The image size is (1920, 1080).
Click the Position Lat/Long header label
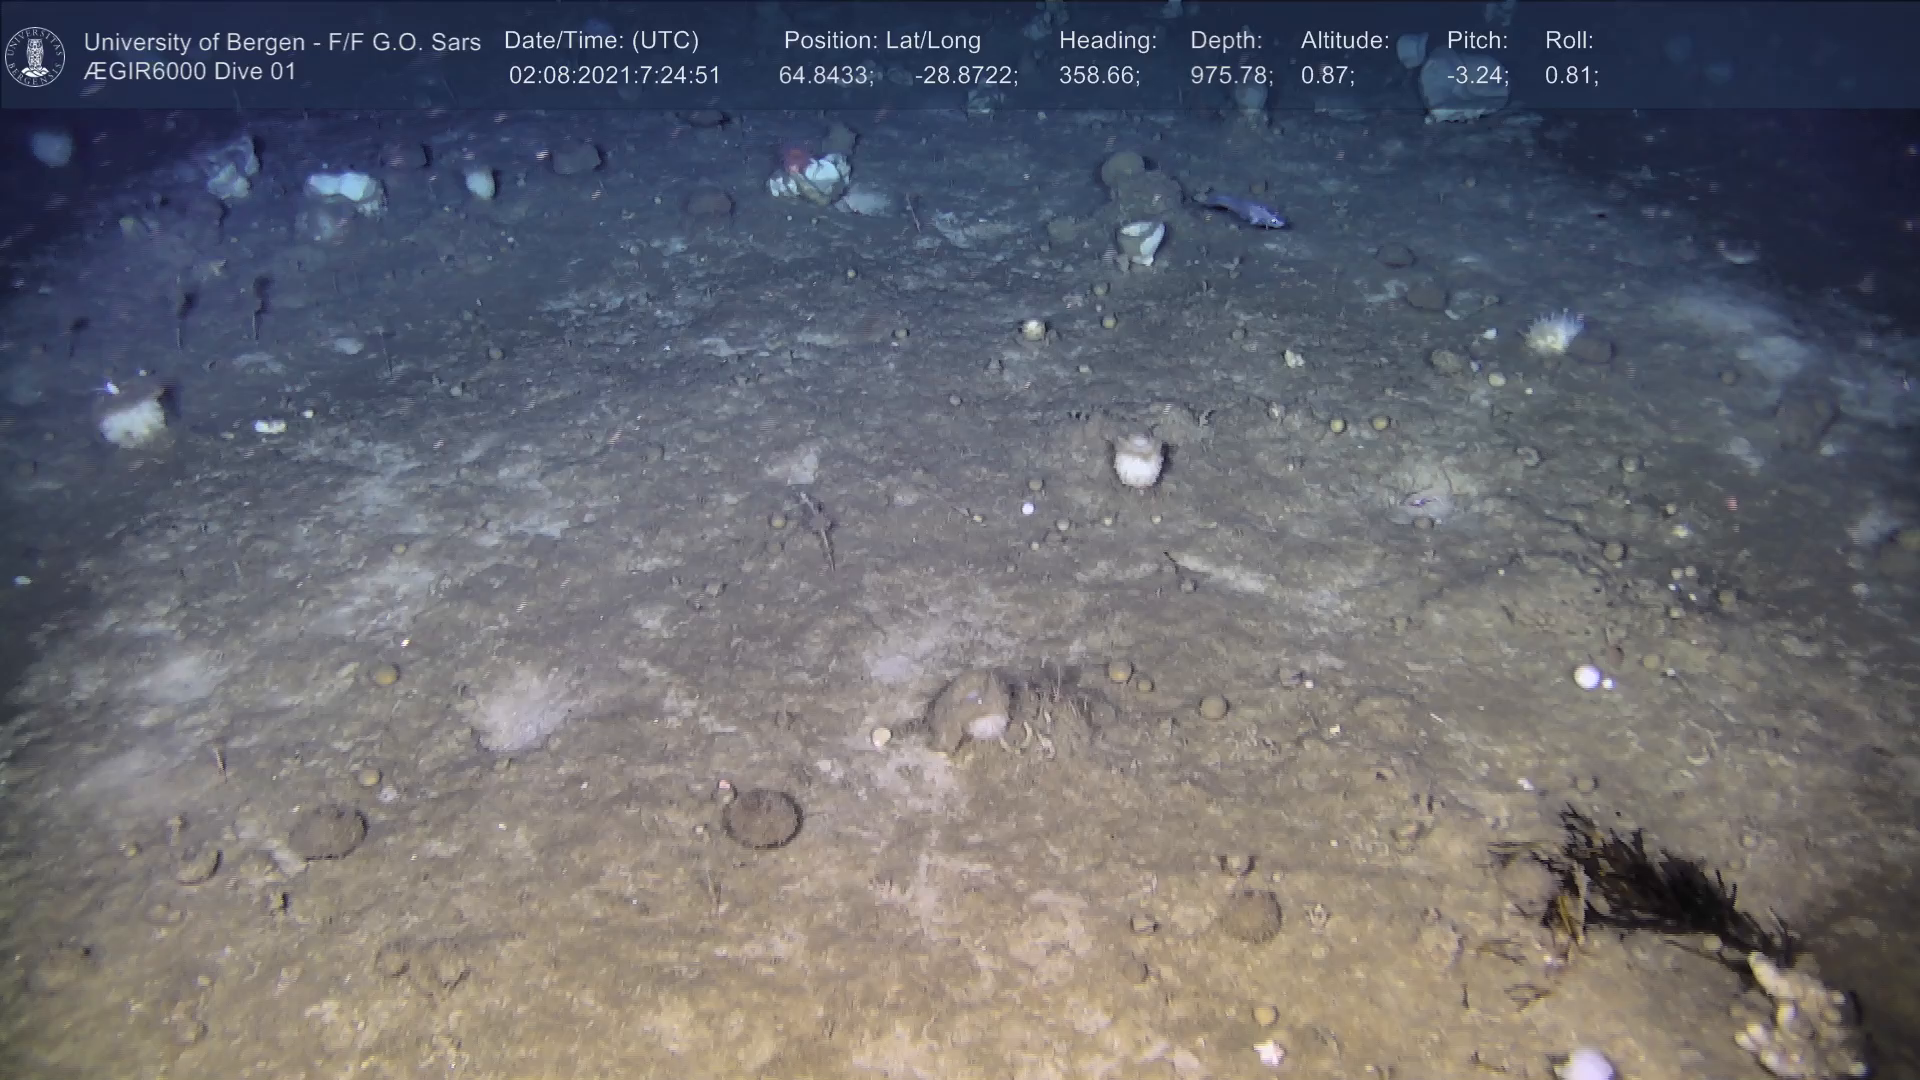[882, 40]
